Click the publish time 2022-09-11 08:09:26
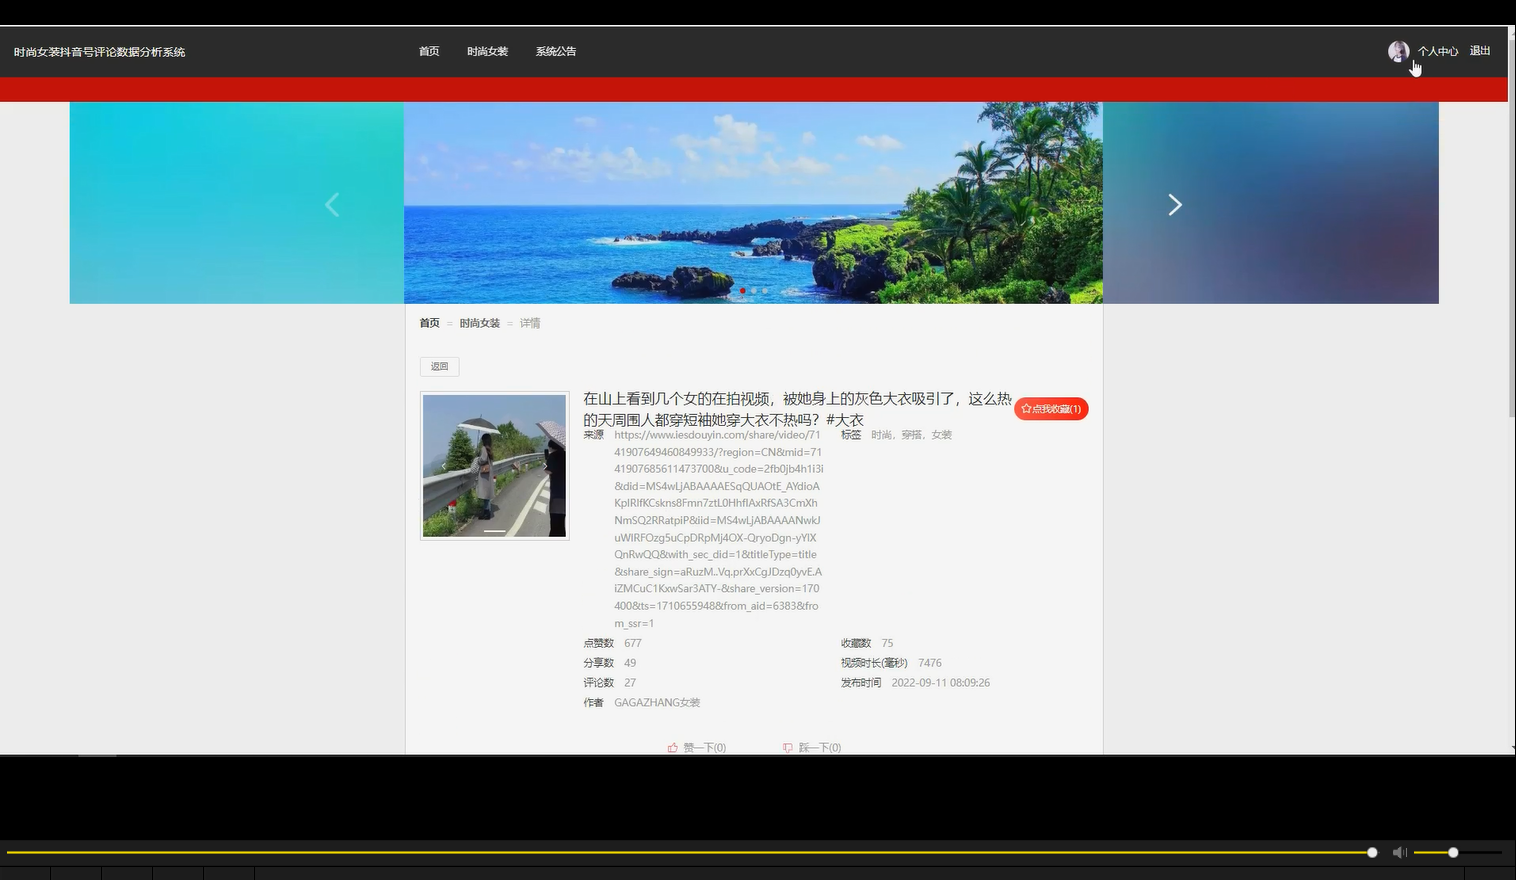Viewport: 1516px width, 880px height. click(x=941, y=683)
